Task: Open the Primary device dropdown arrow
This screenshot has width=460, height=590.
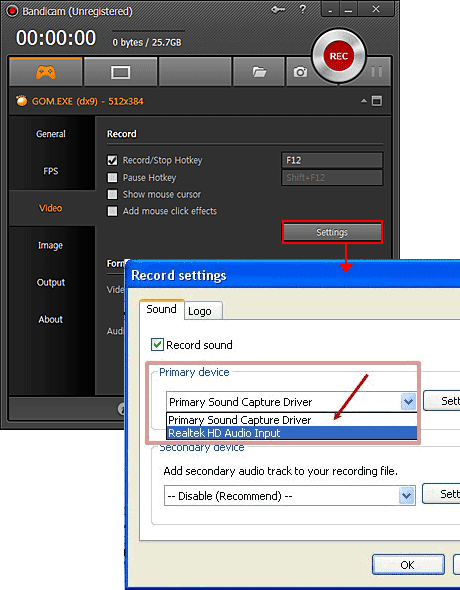Action: [x=408, y=402]
